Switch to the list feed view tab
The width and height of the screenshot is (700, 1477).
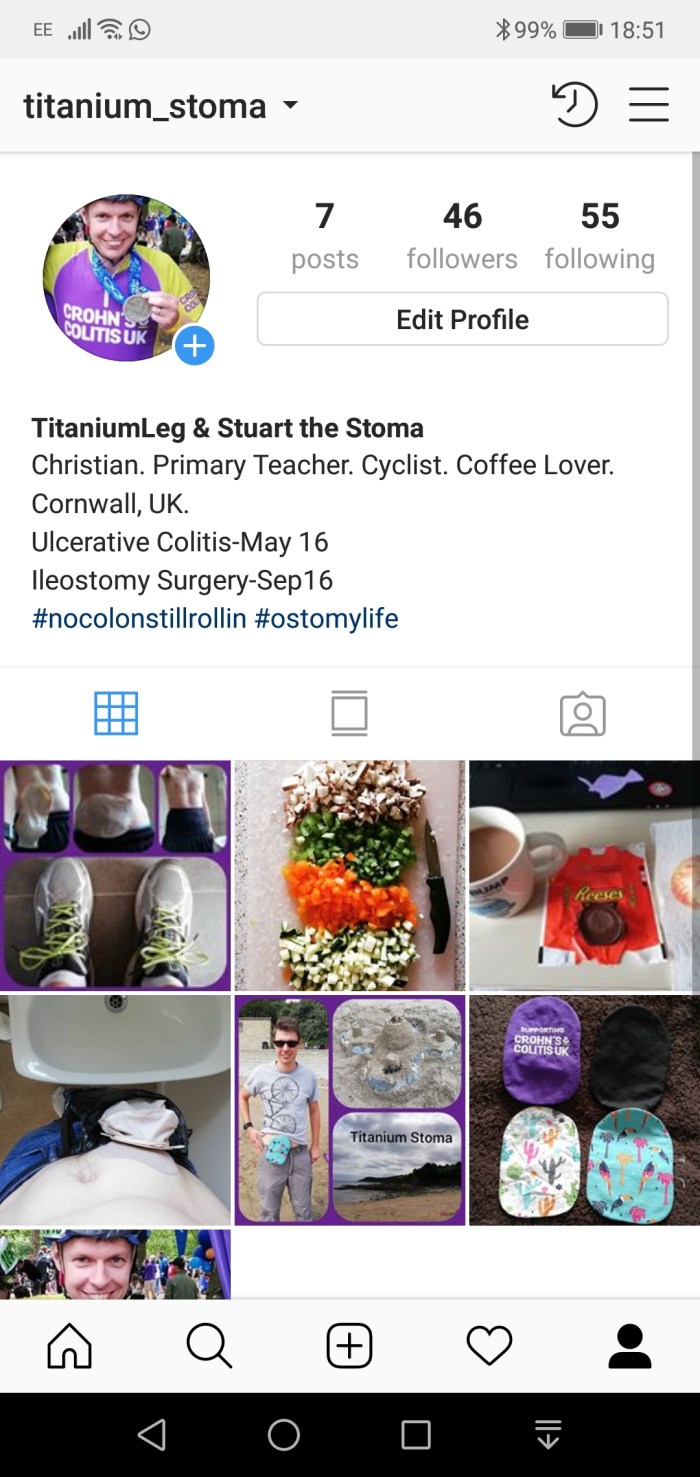[x=349, y=714]
